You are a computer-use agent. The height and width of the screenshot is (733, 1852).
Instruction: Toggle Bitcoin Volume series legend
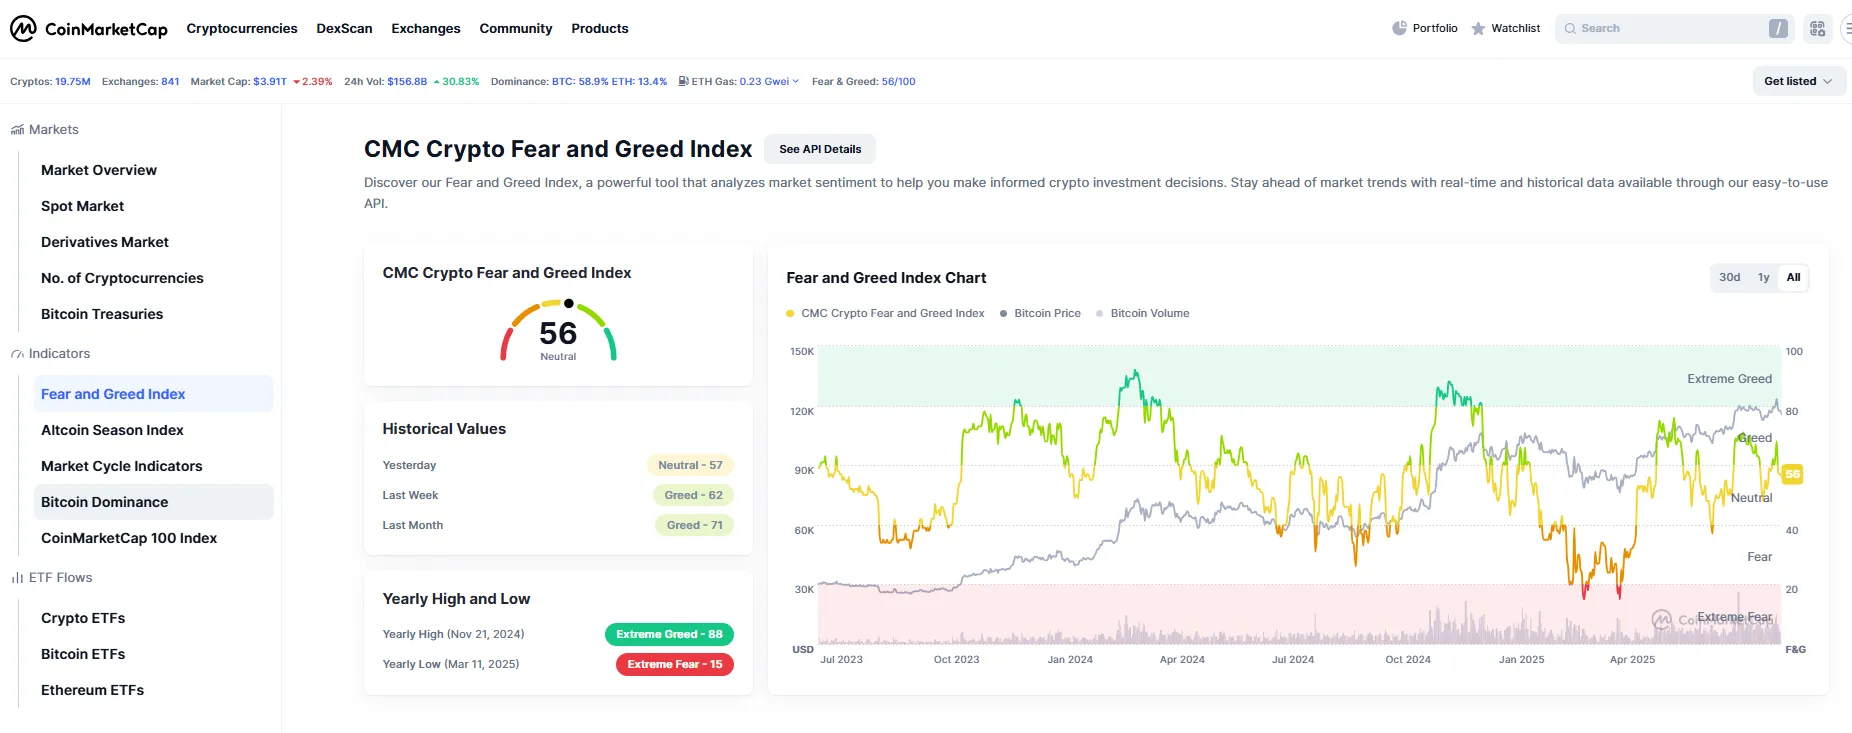(1142, 313)
